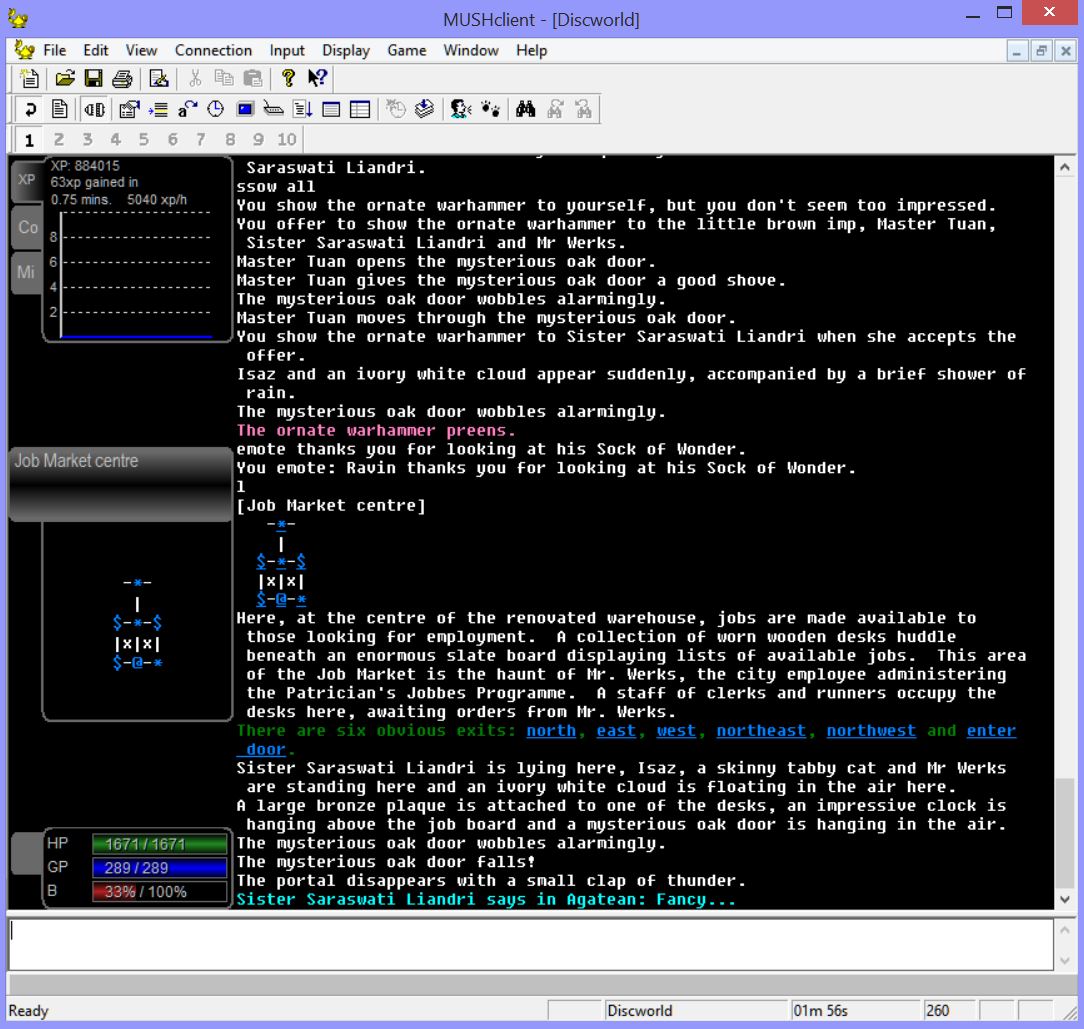
Task: Toggle trace with the paw prints icon
Action: coord(490,109)
